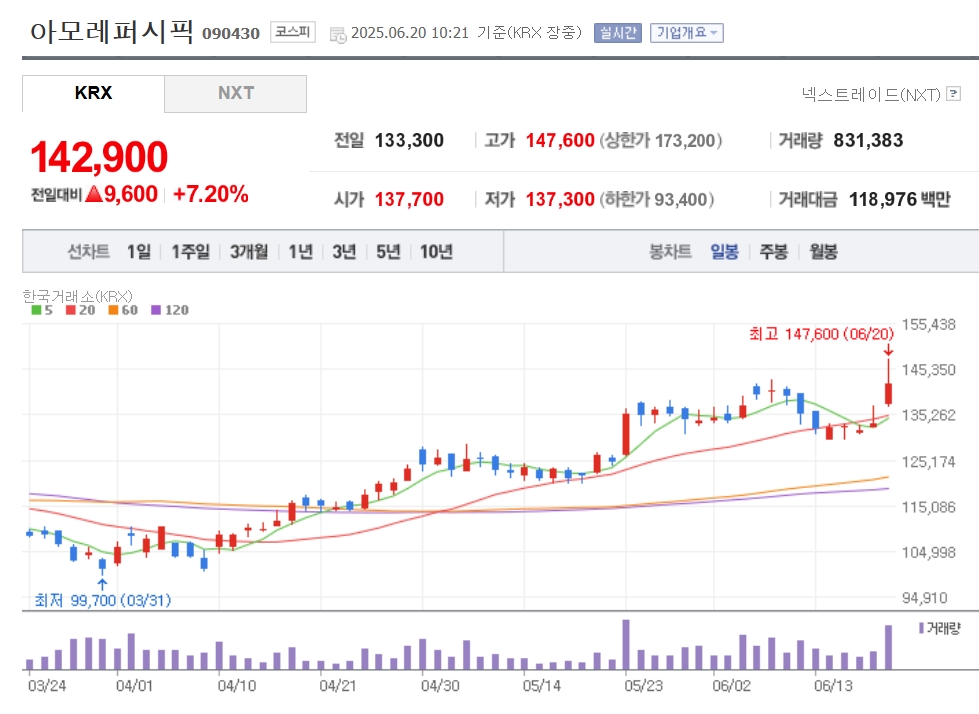Click the 05/23 date axis label

click(644, 686)
